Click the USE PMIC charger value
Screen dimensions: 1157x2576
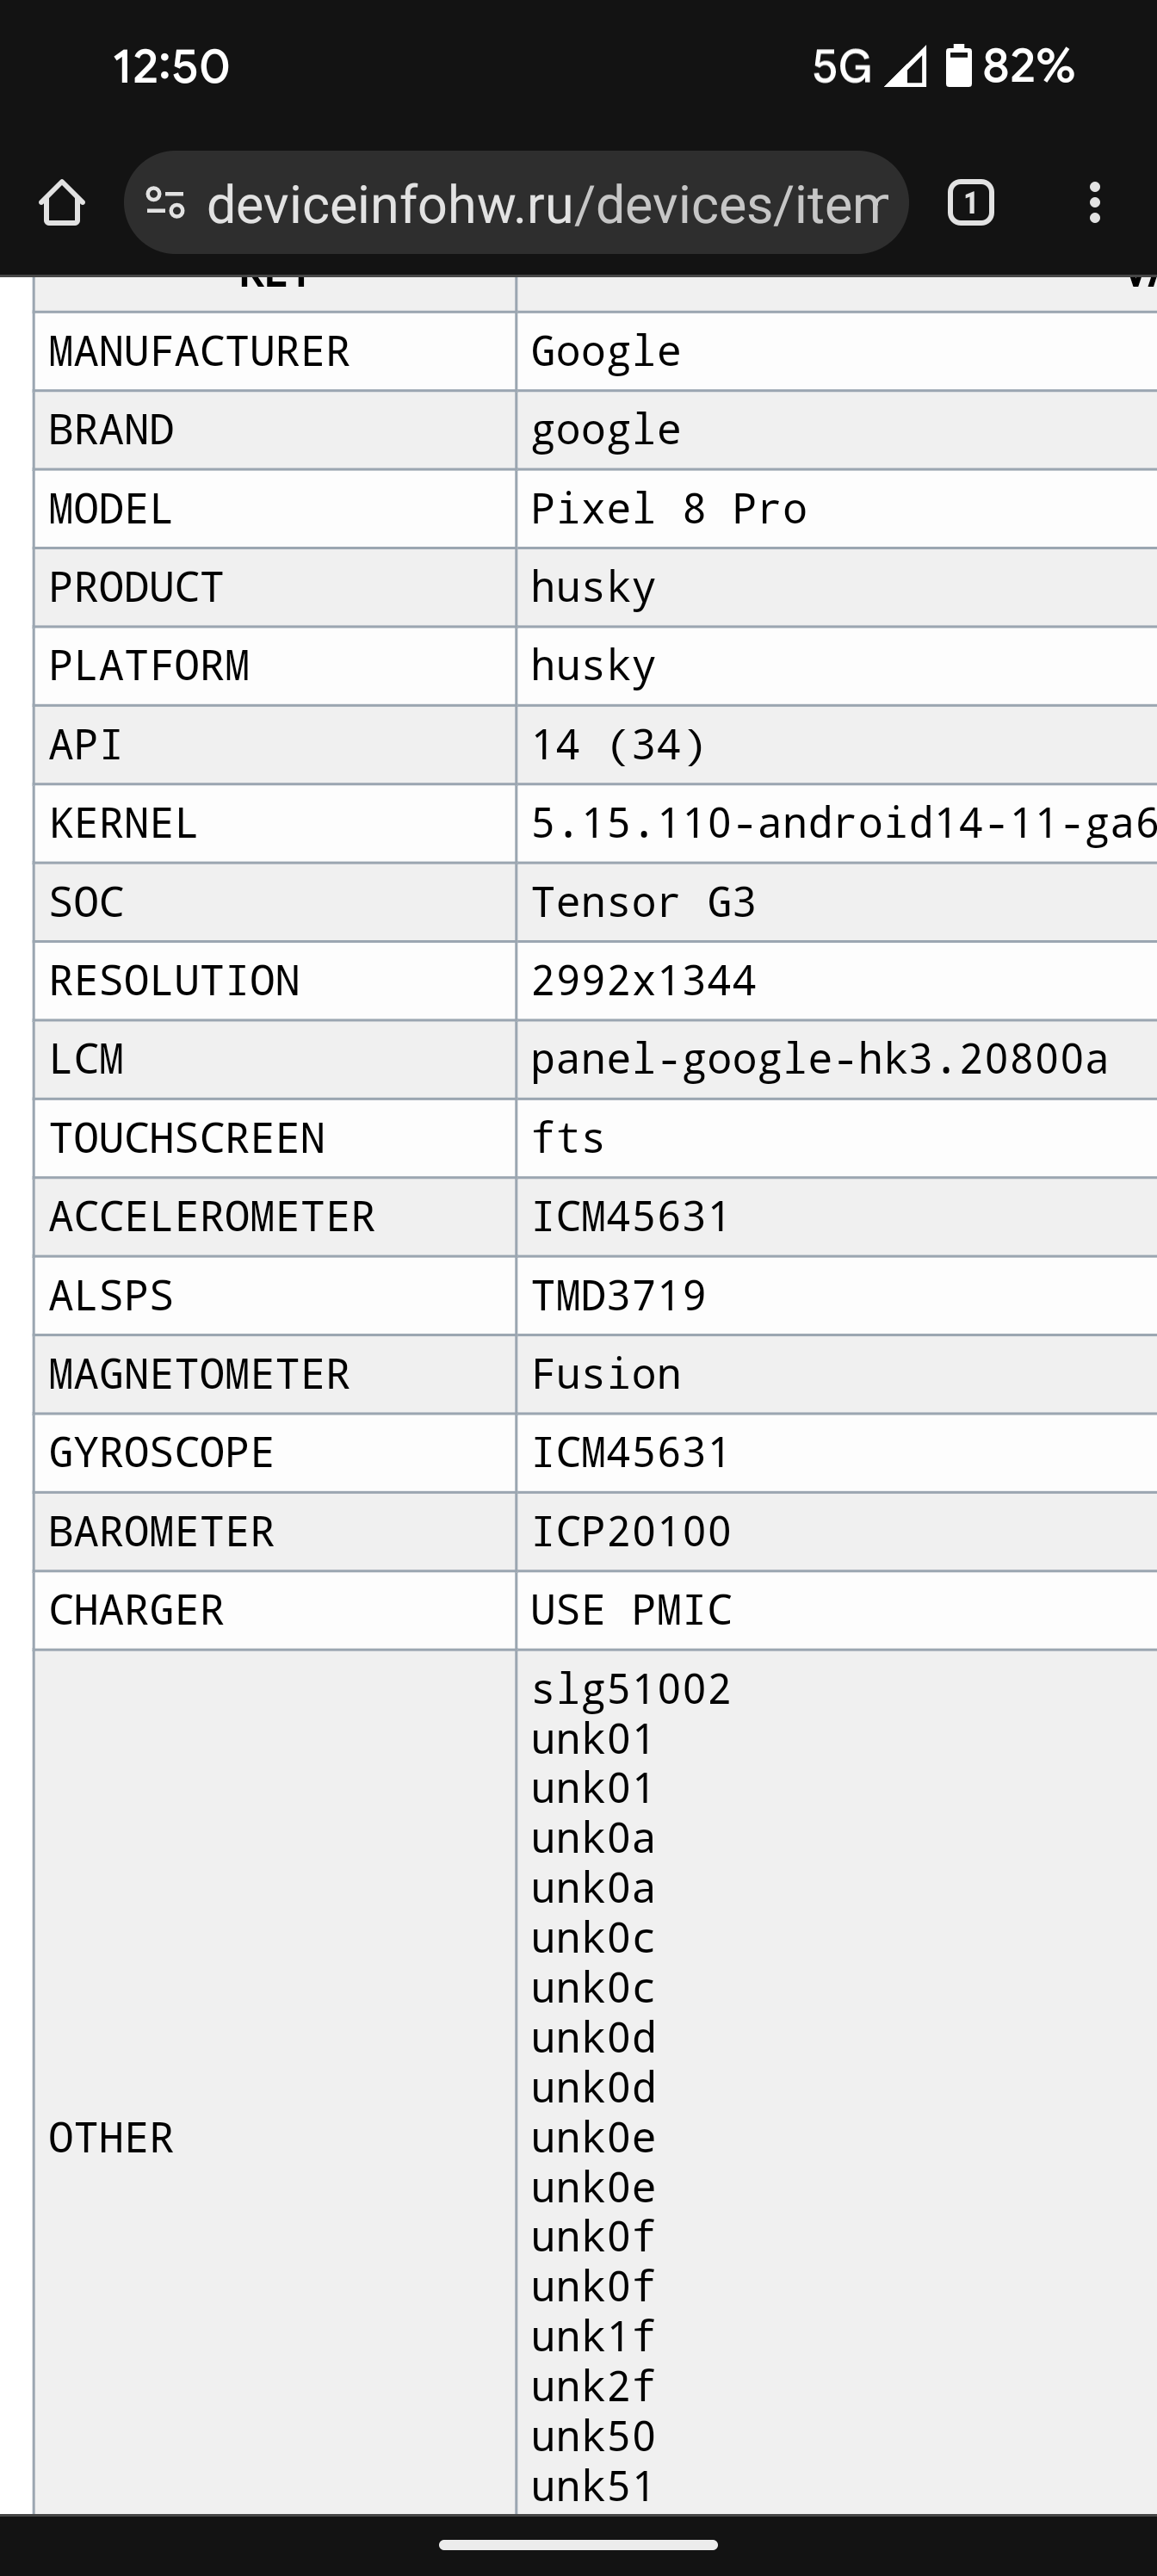tap(631, 1611)
